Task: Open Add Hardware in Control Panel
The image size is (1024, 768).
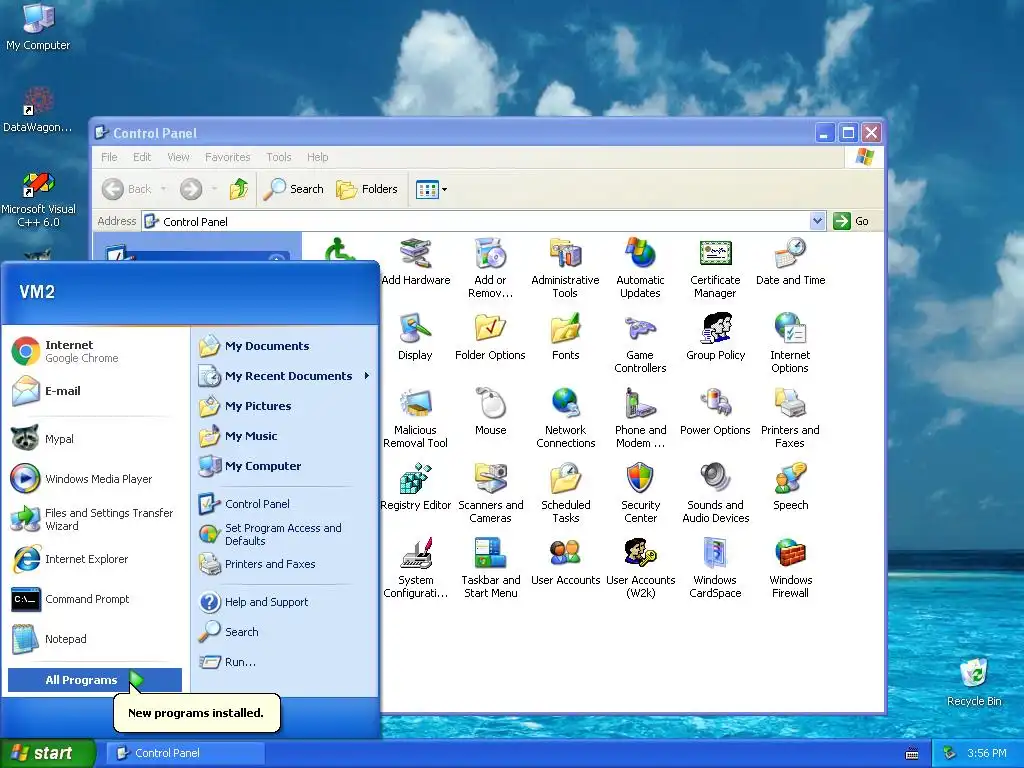Action: coord(415,262)
